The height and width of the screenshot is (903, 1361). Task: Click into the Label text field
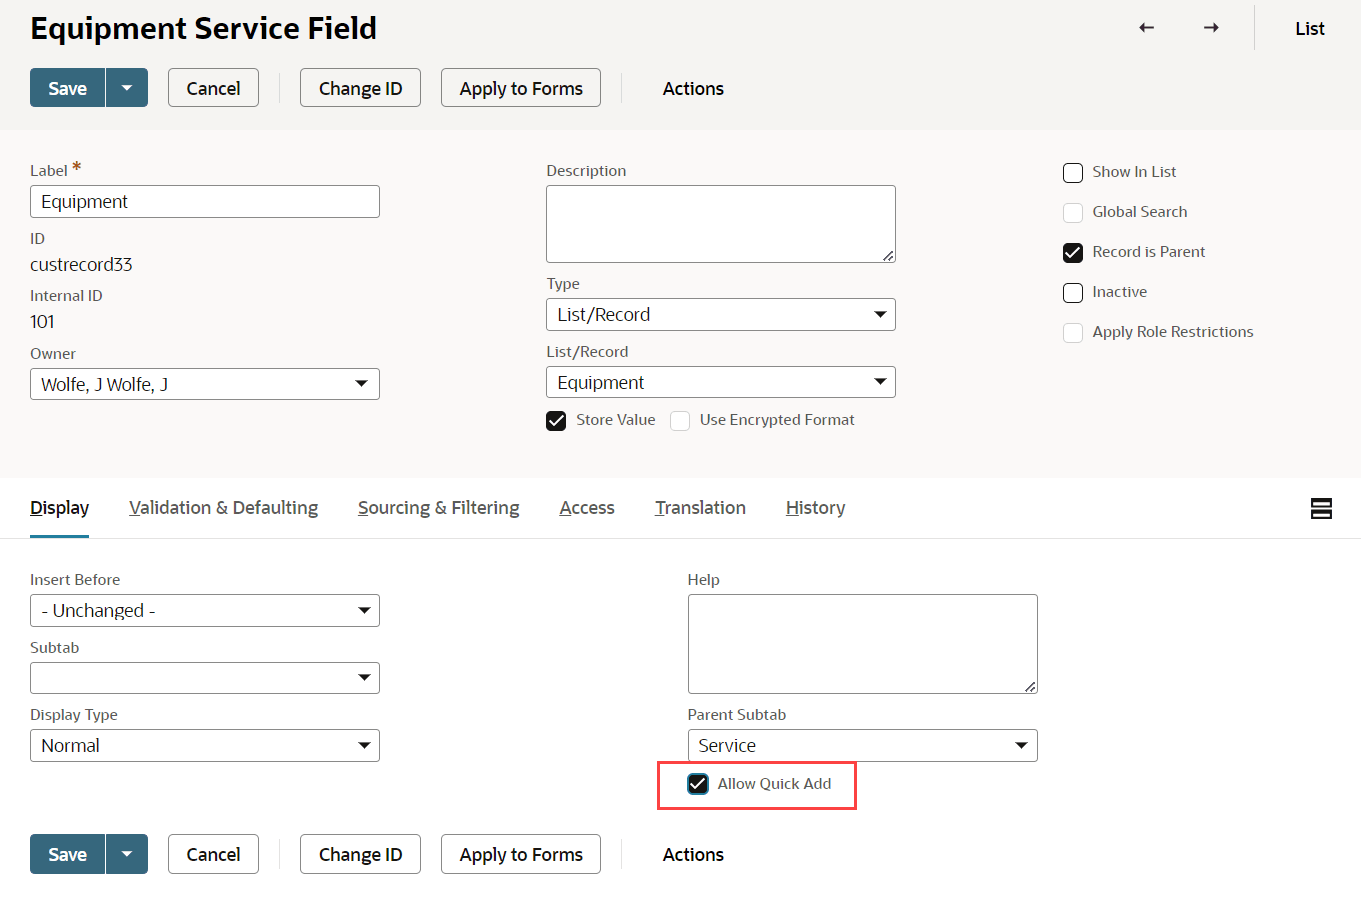205,202
